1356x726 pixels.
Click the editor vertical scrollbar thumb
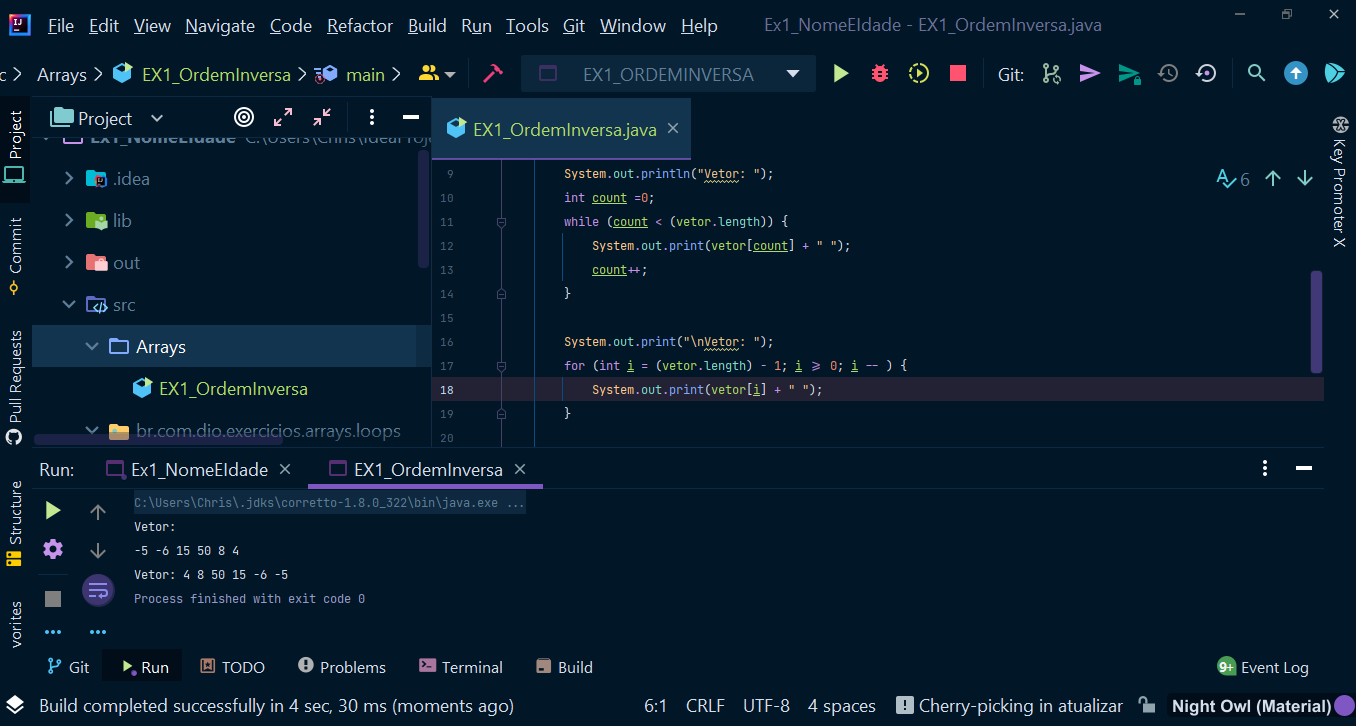pos(1317,322)
